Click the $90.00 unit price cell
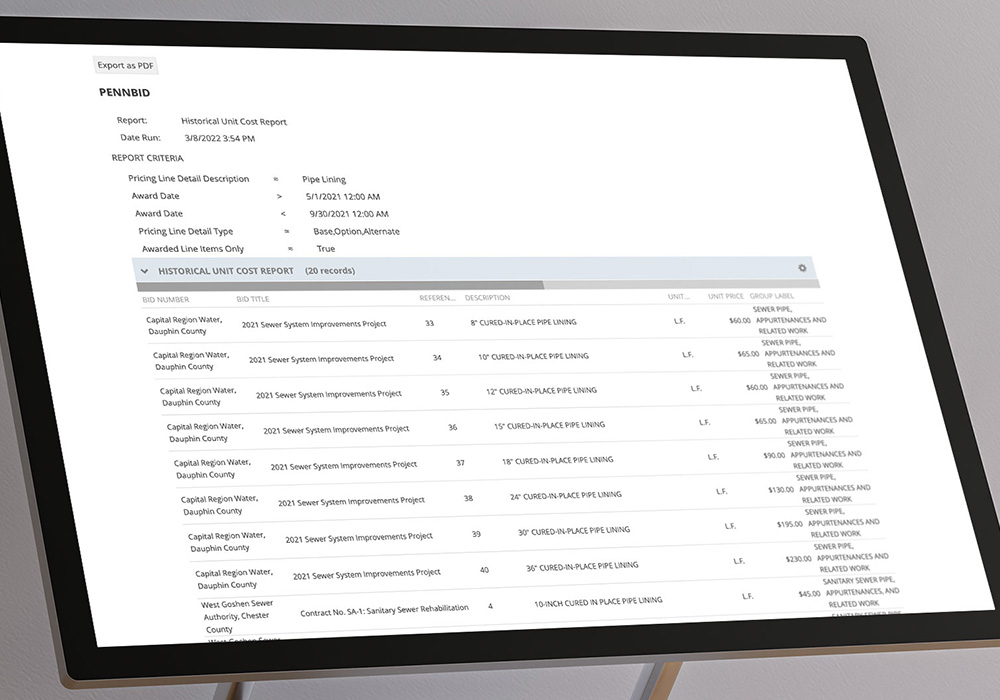 774,456
